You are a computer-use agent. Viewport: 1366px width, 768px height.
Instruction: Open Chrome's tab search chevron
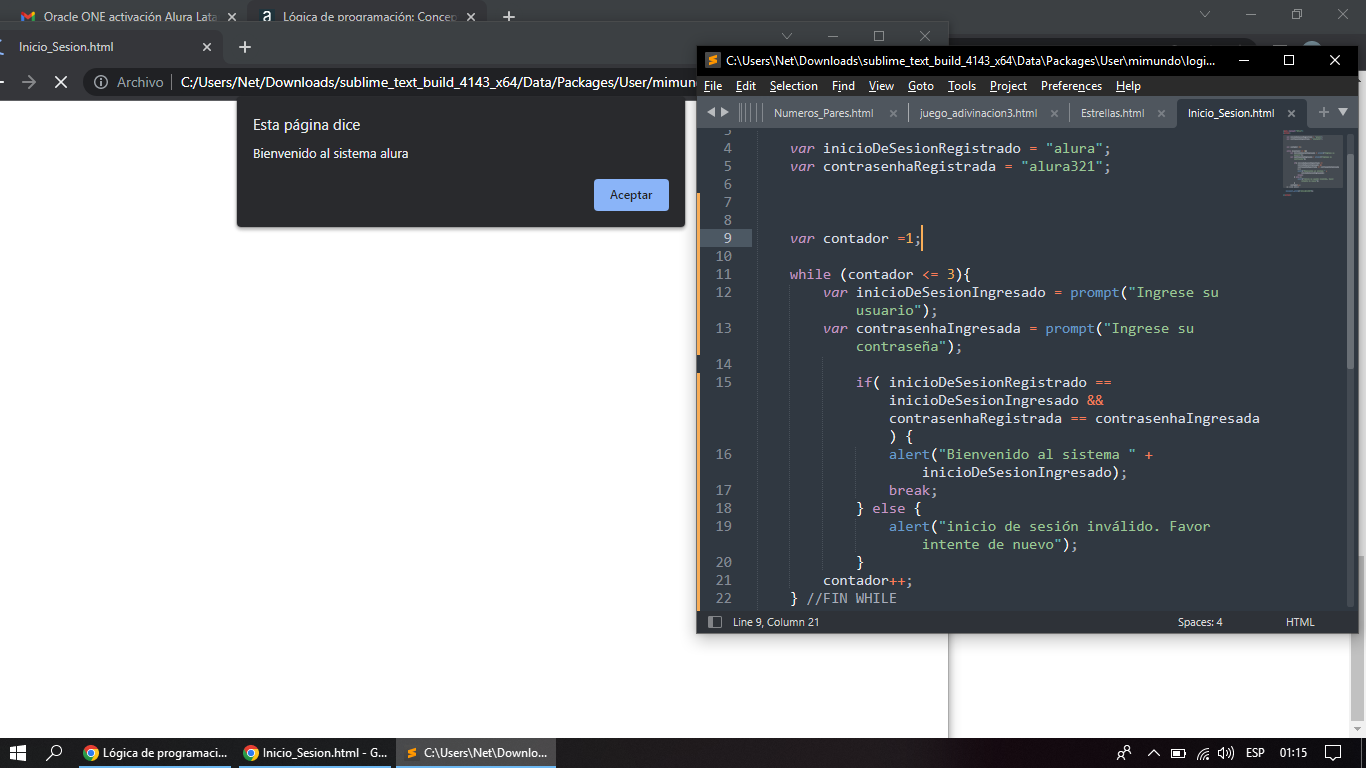[787, 37]
